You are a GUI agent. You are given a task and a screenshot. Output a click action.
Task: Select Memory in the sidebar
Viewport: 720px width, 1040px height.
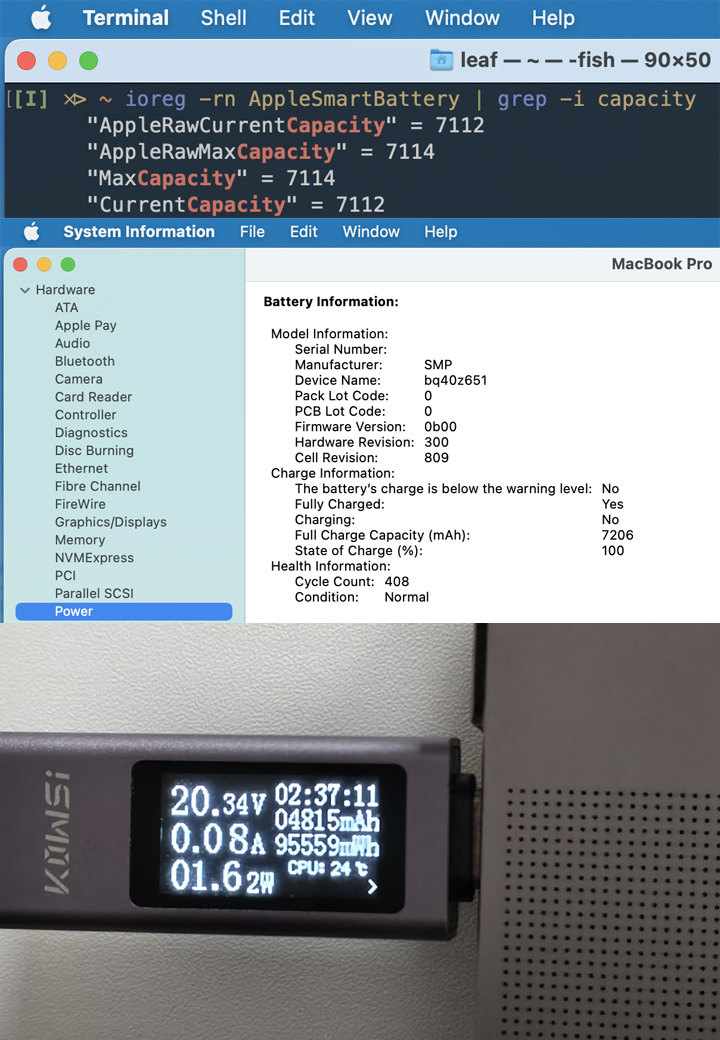coord(80,540)
